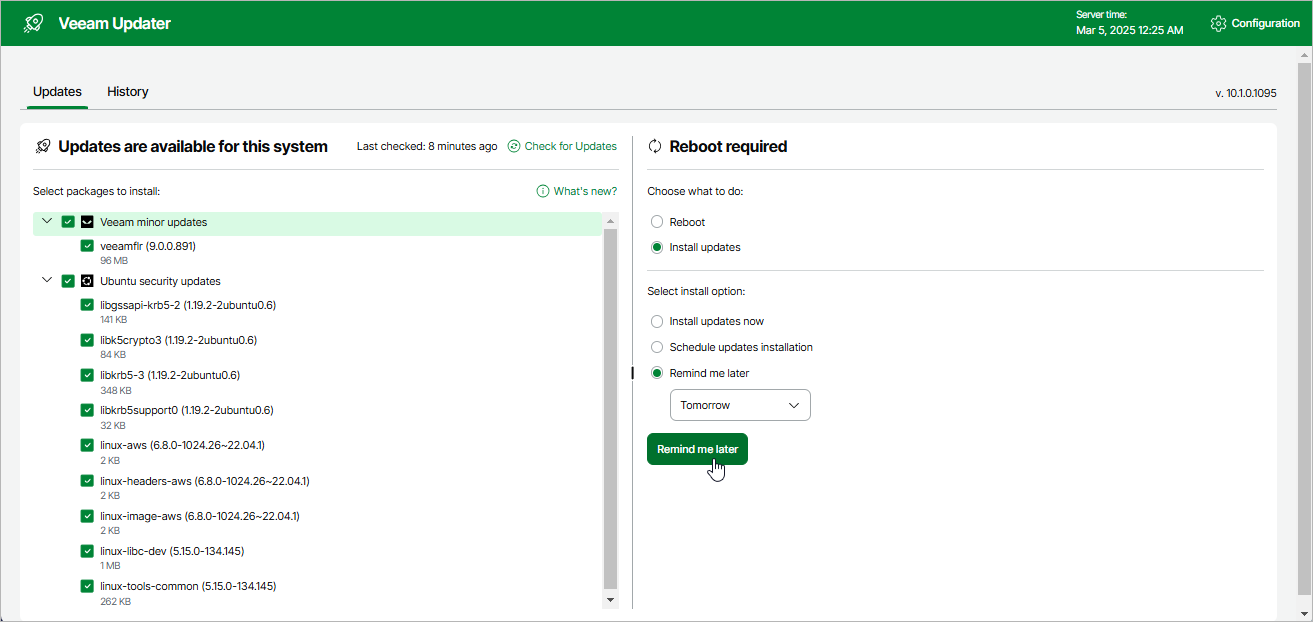The image size is (1313, 622).
Task: Open the Tomorrow reminder dropdown
Action: click(x=740, y=405)
